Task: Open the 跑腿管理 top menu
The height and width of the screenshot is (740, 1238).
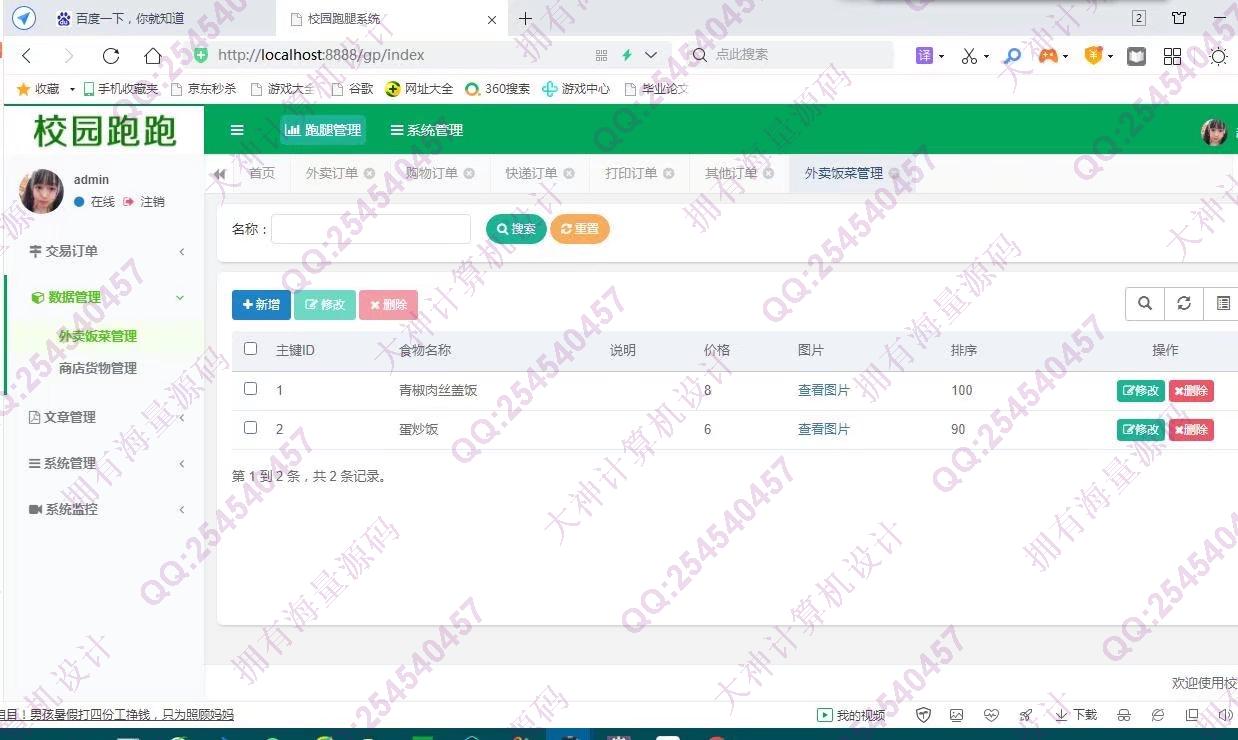Action: [322, 130]
